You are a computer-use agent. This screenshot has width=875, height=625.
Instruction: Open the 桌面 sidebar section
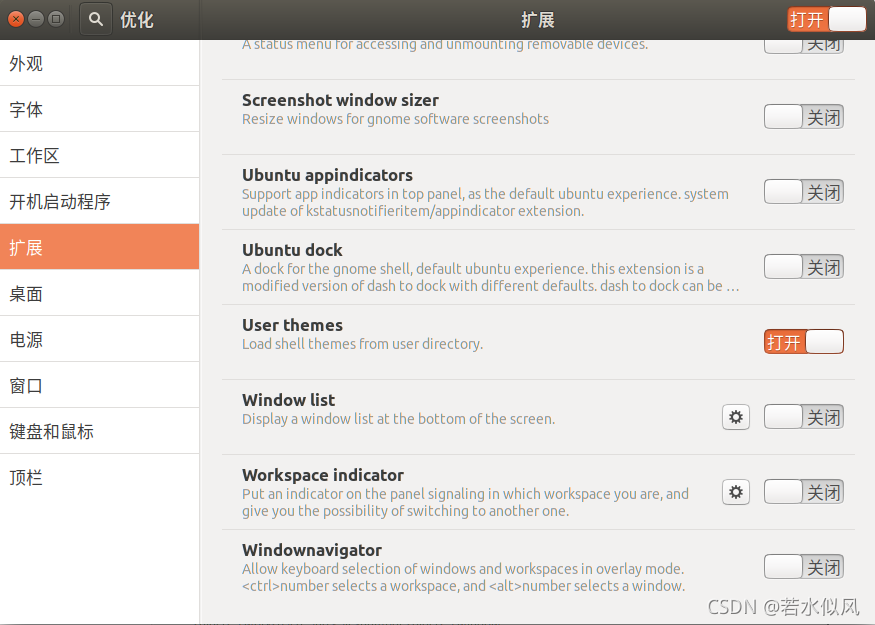[x=99, y=294]
